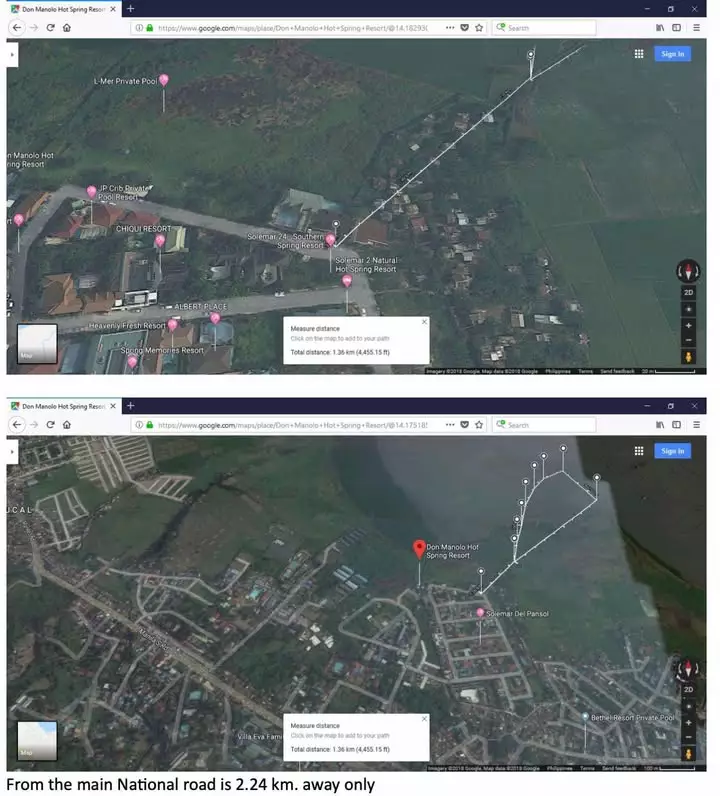Screen dimensions: 720x796
Task: Open Firefox menu in the lower browser window
Action: click(697, 425)
